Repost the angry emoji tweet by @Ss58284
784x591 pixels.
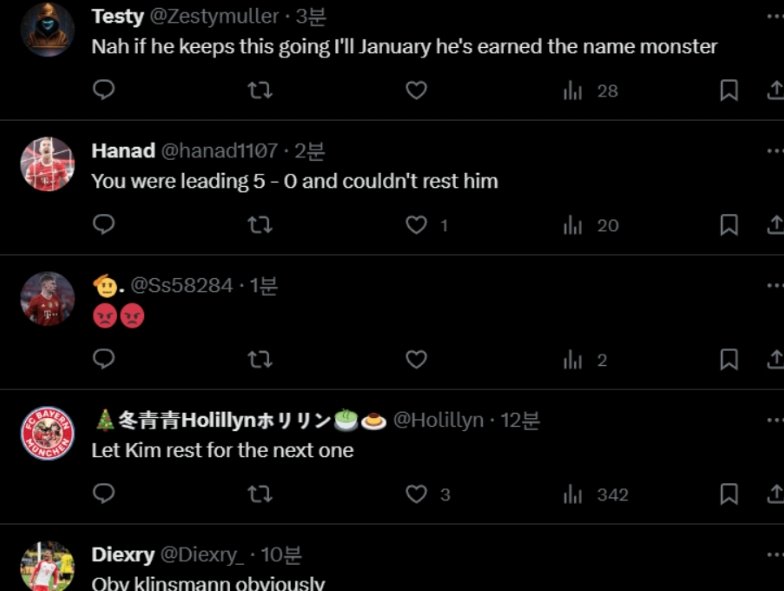coord(260,360)
